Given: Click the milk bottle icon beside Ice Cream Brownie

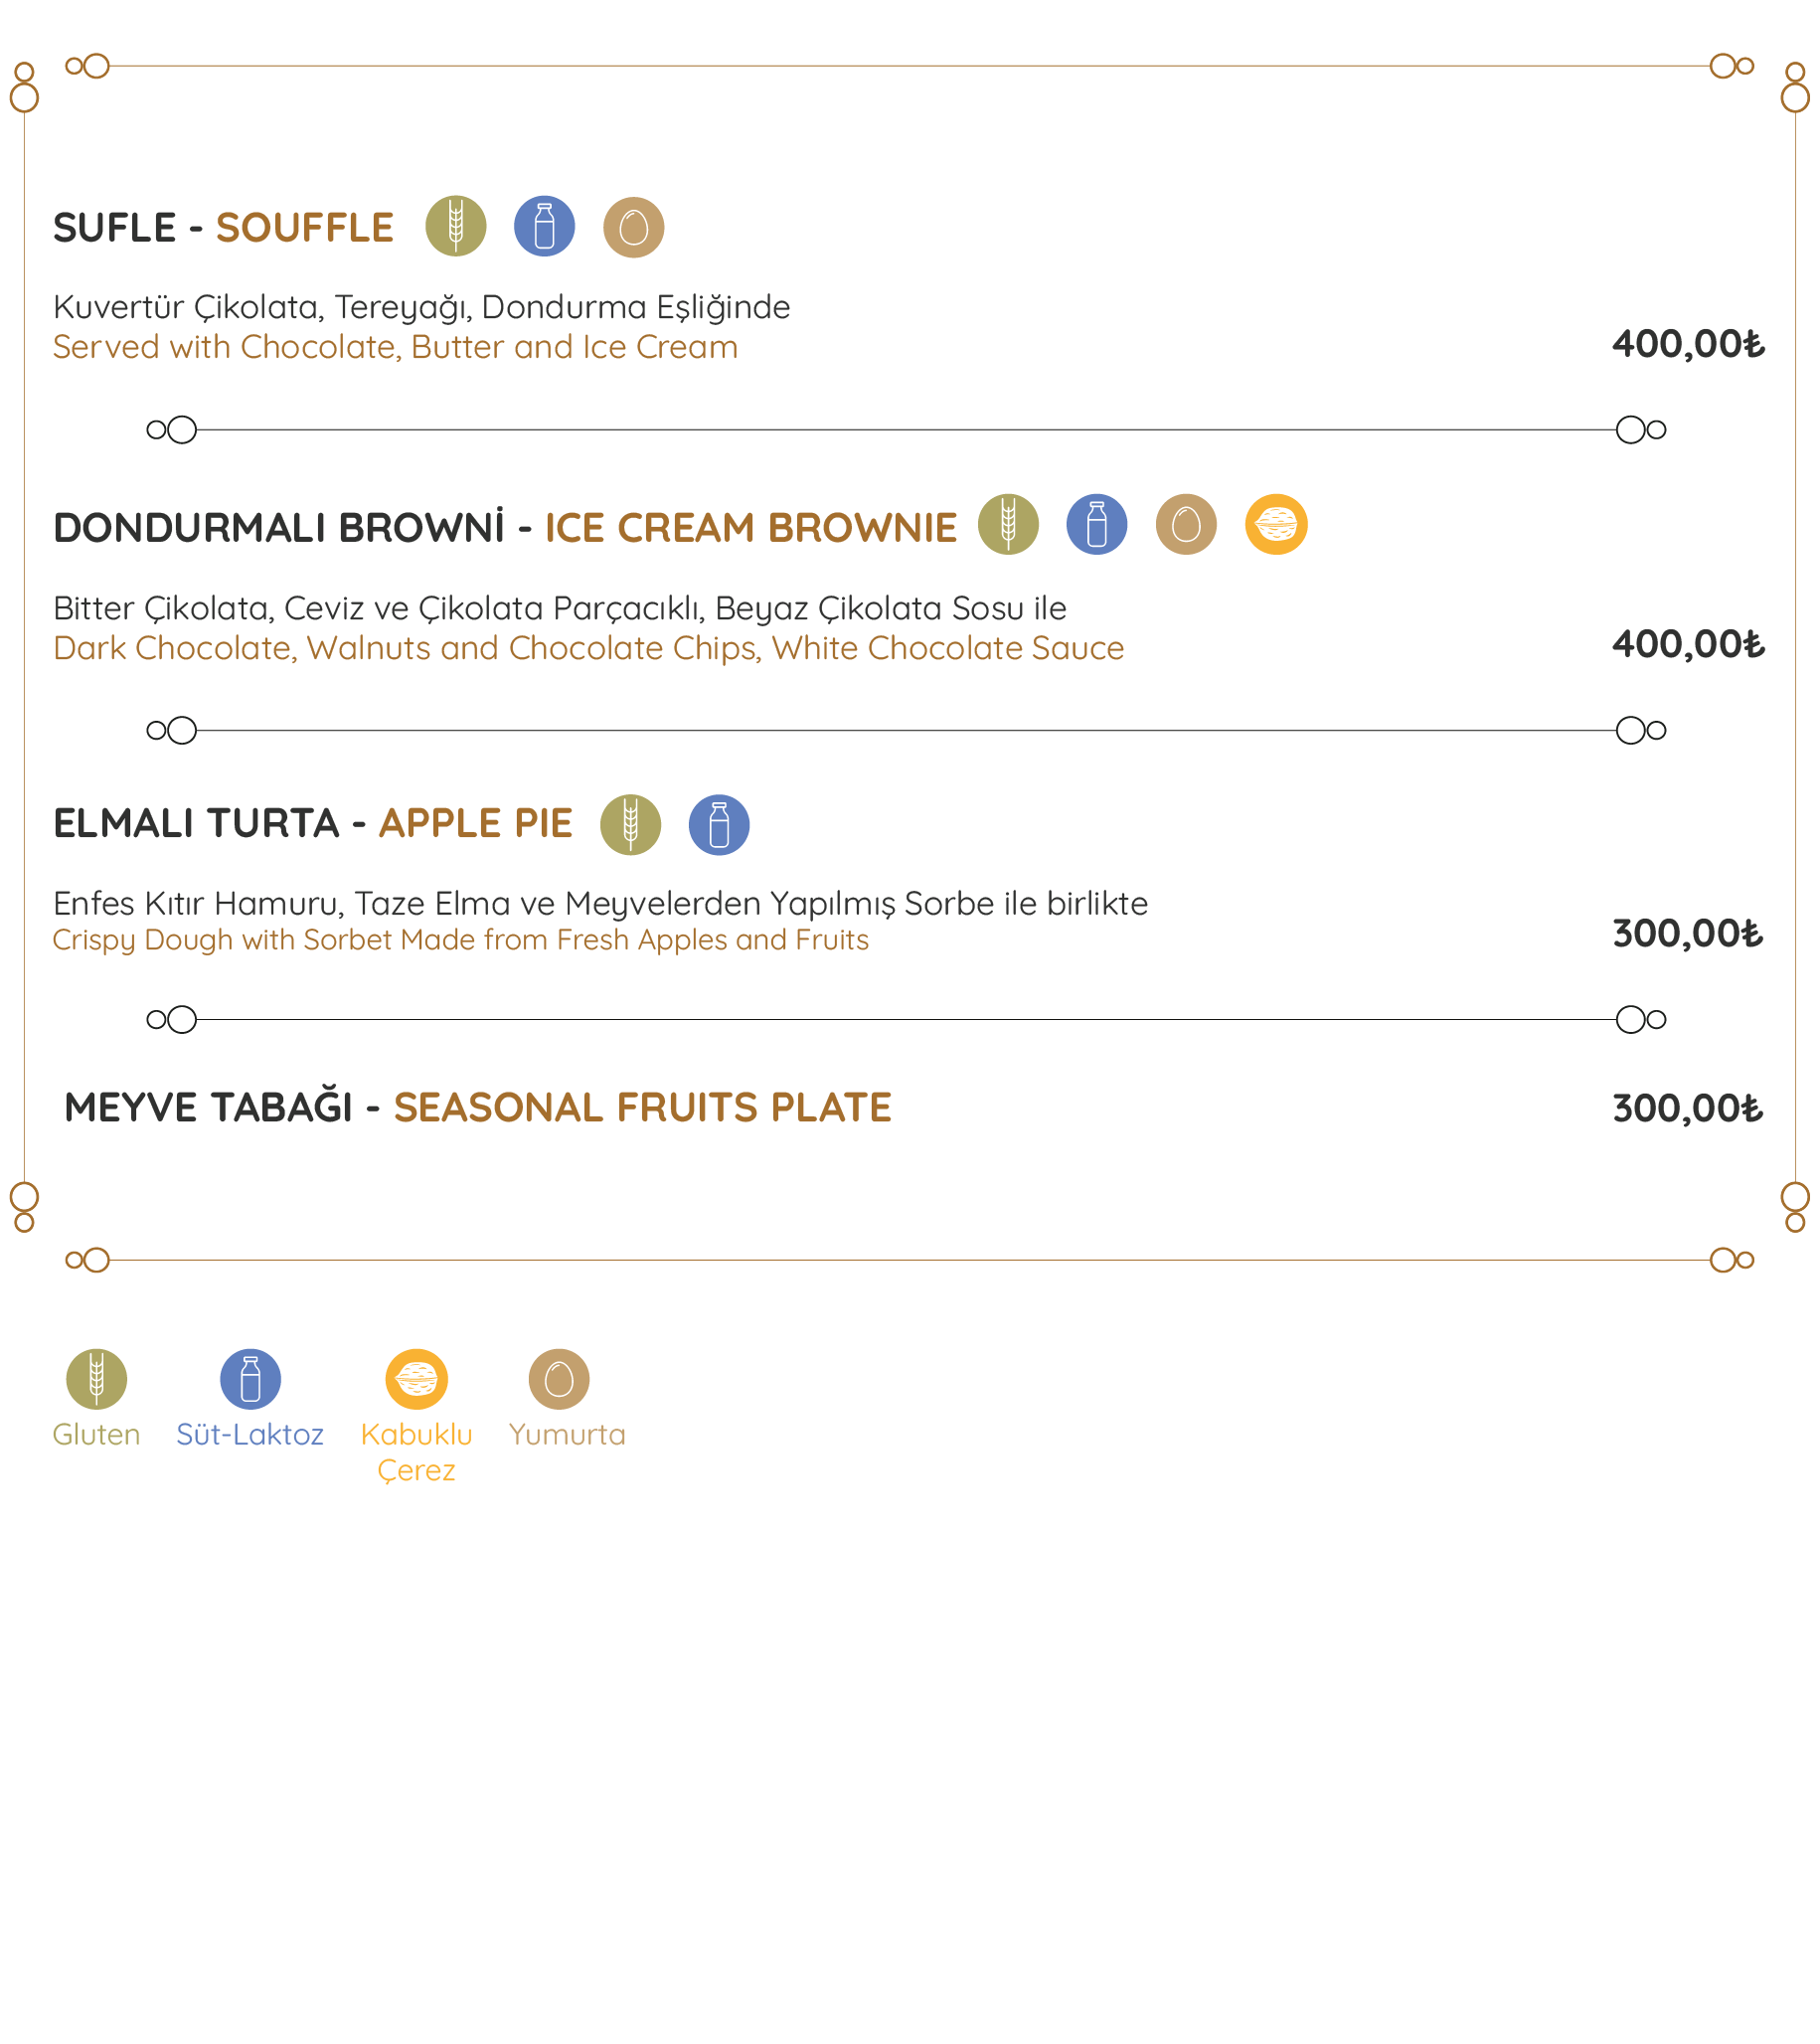Looking at the screenshot, I should point(1096,524).
